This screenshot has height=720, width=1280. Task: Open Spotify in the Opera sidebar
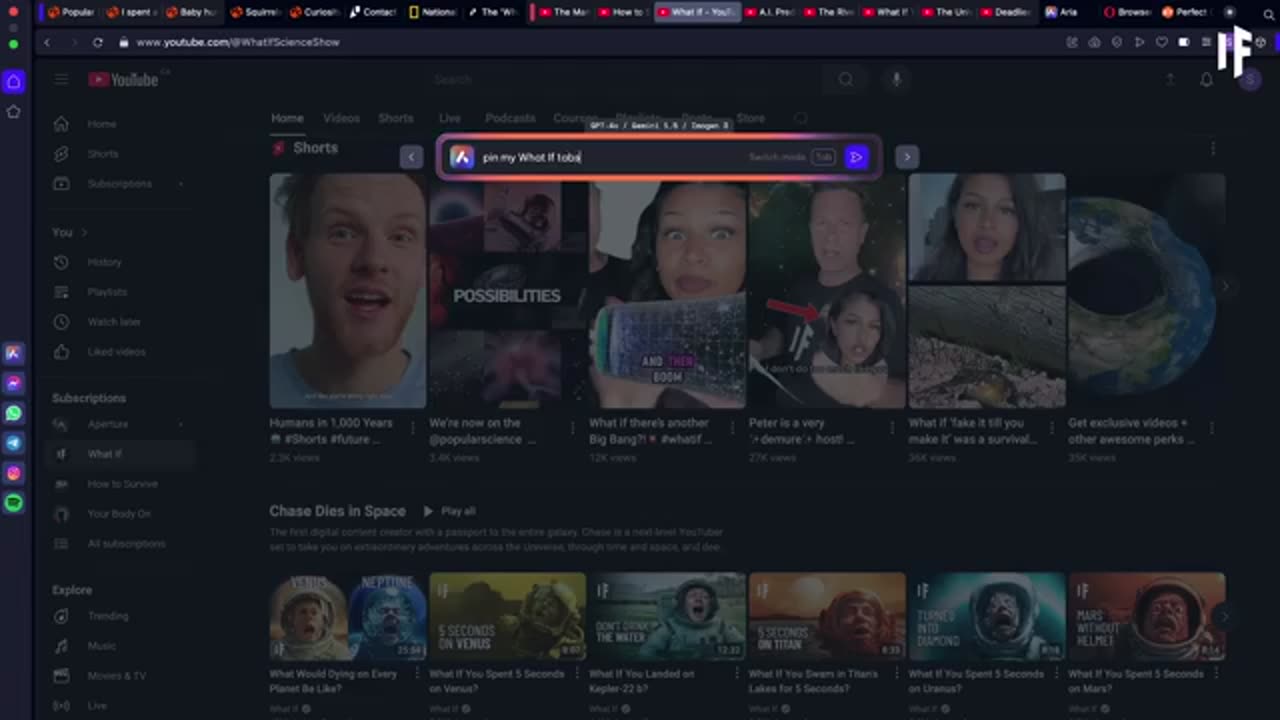(13, 503)
